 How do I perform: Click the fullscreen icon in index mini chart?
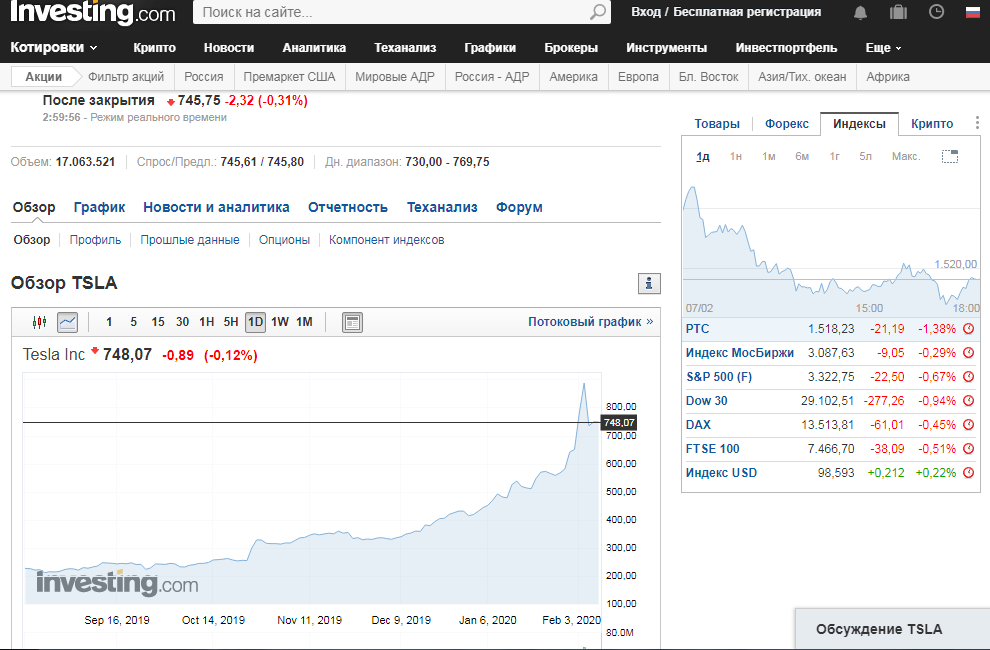(950, 156)
